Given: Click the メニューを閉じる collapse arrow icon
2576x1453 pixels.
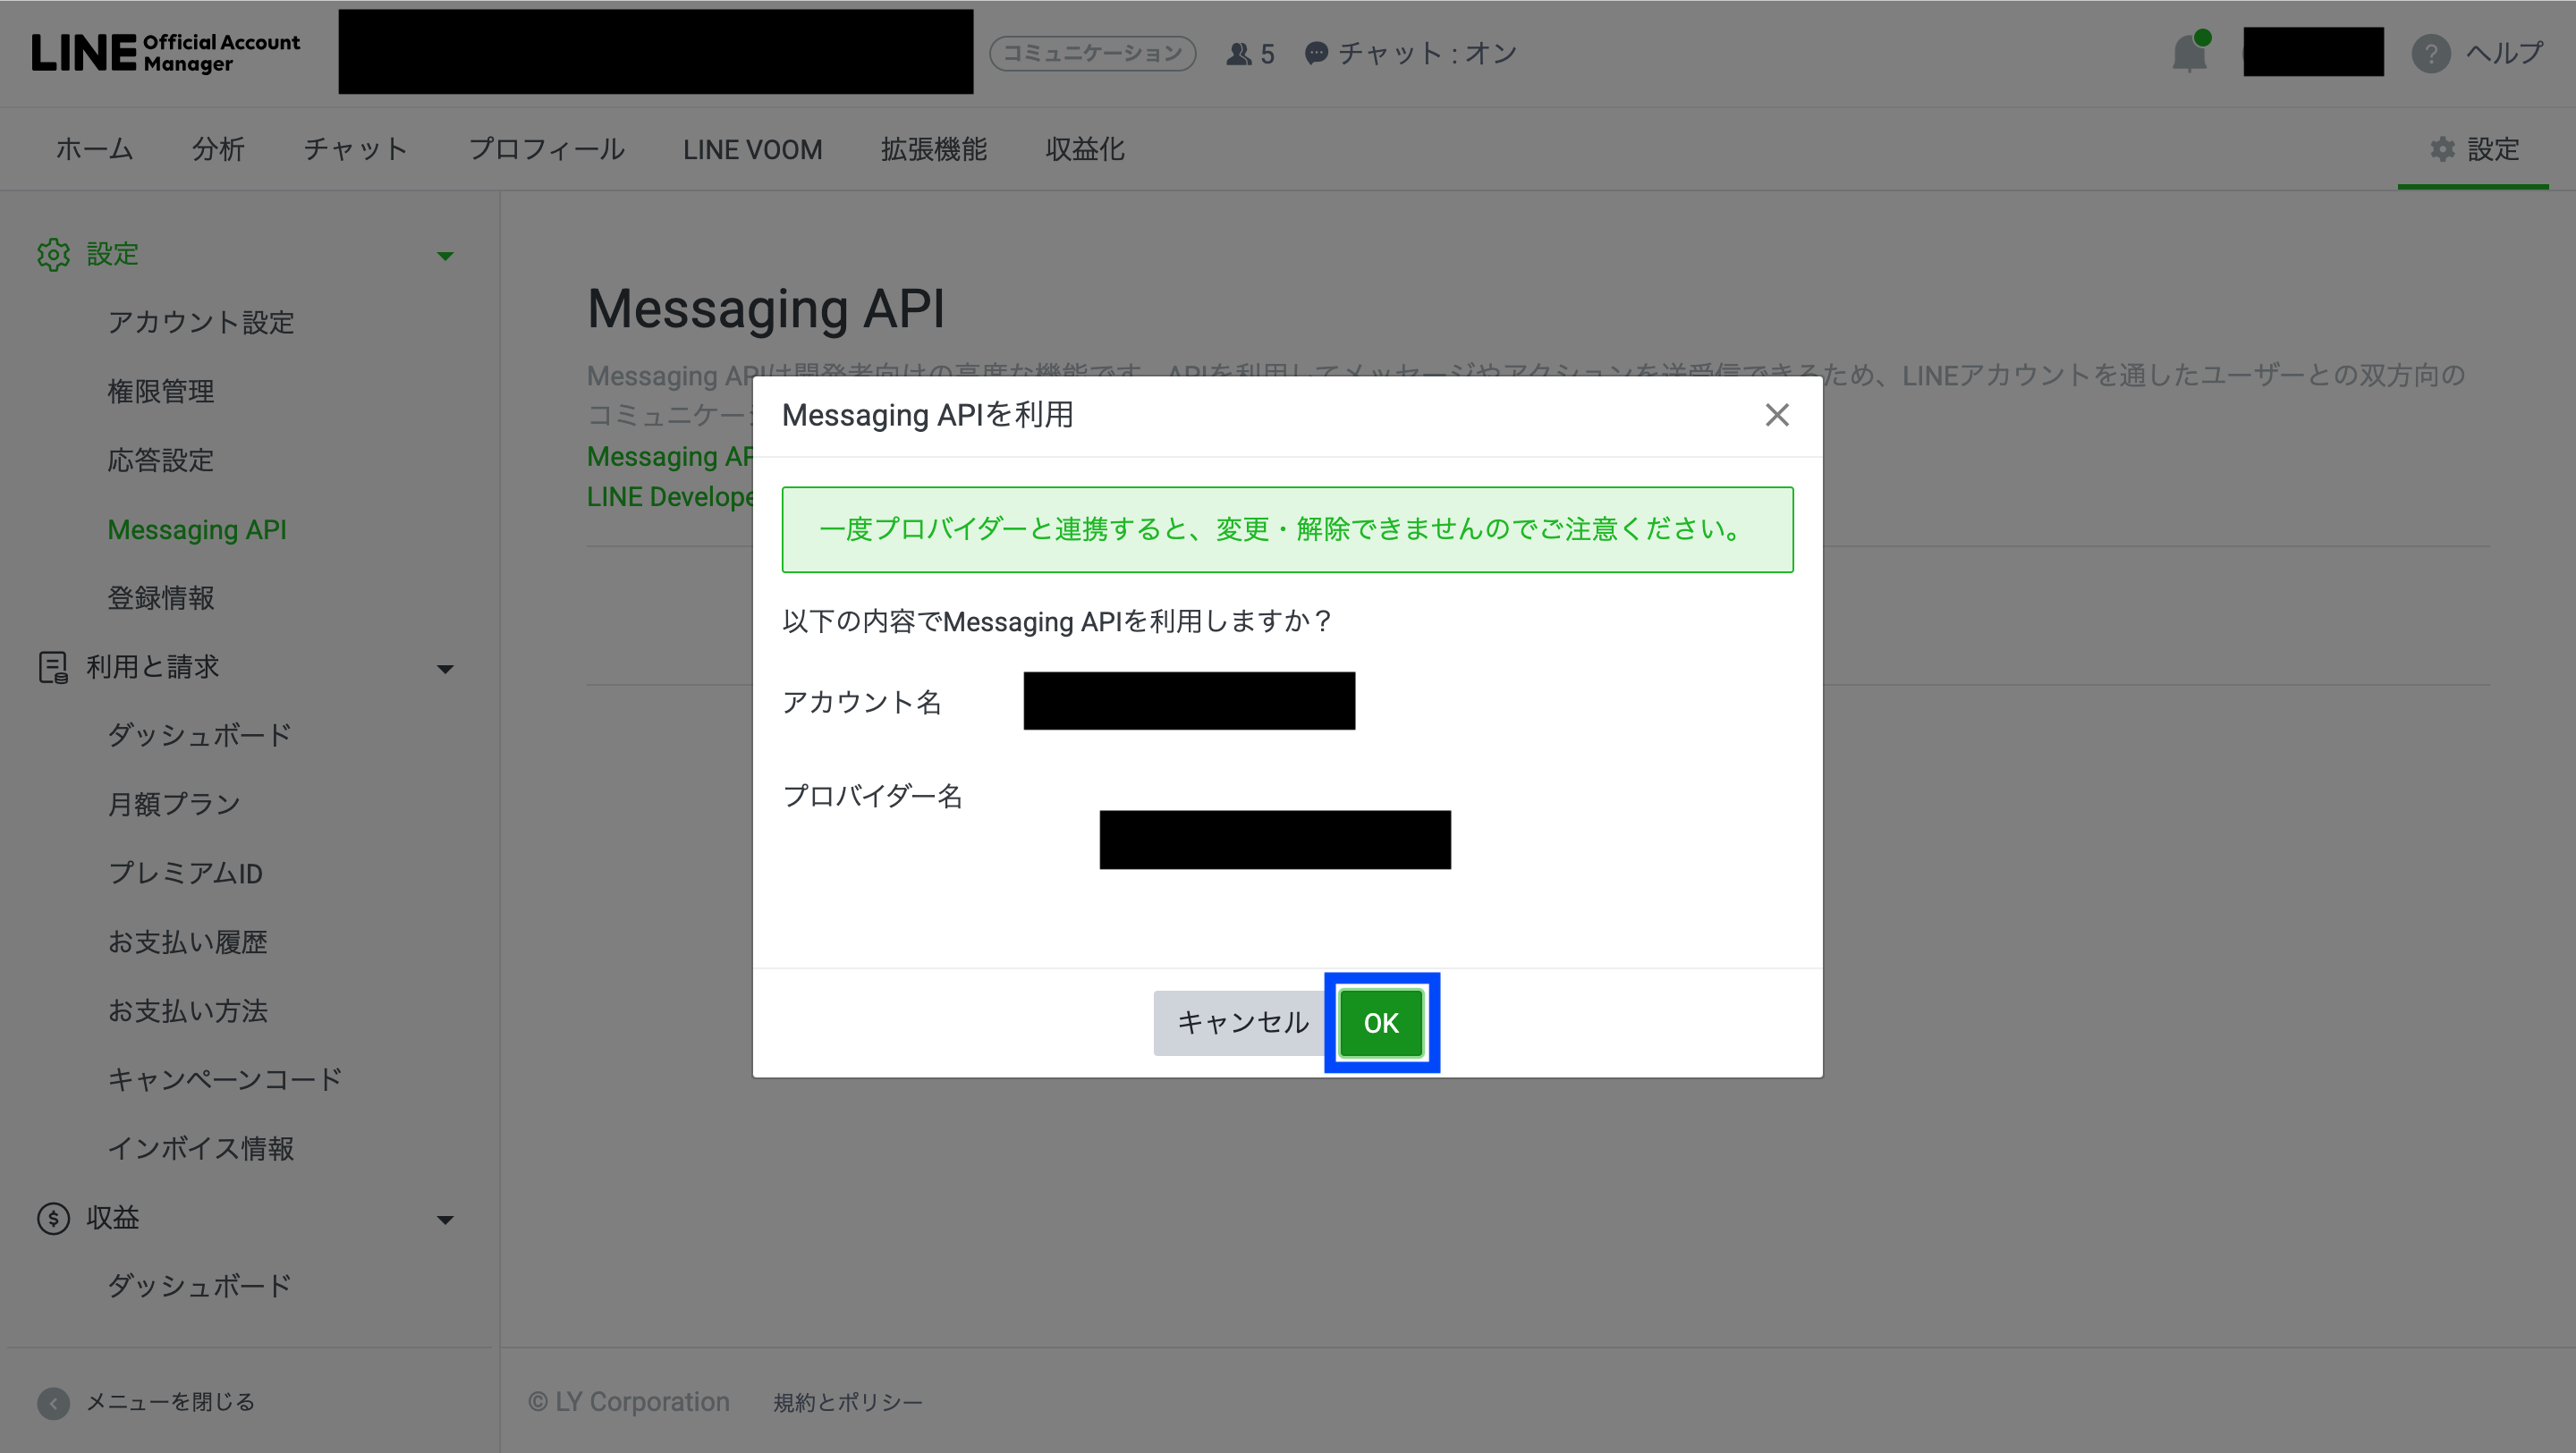Looking at the screenshot, I should pyautogui.click(x=53, y=1402).
